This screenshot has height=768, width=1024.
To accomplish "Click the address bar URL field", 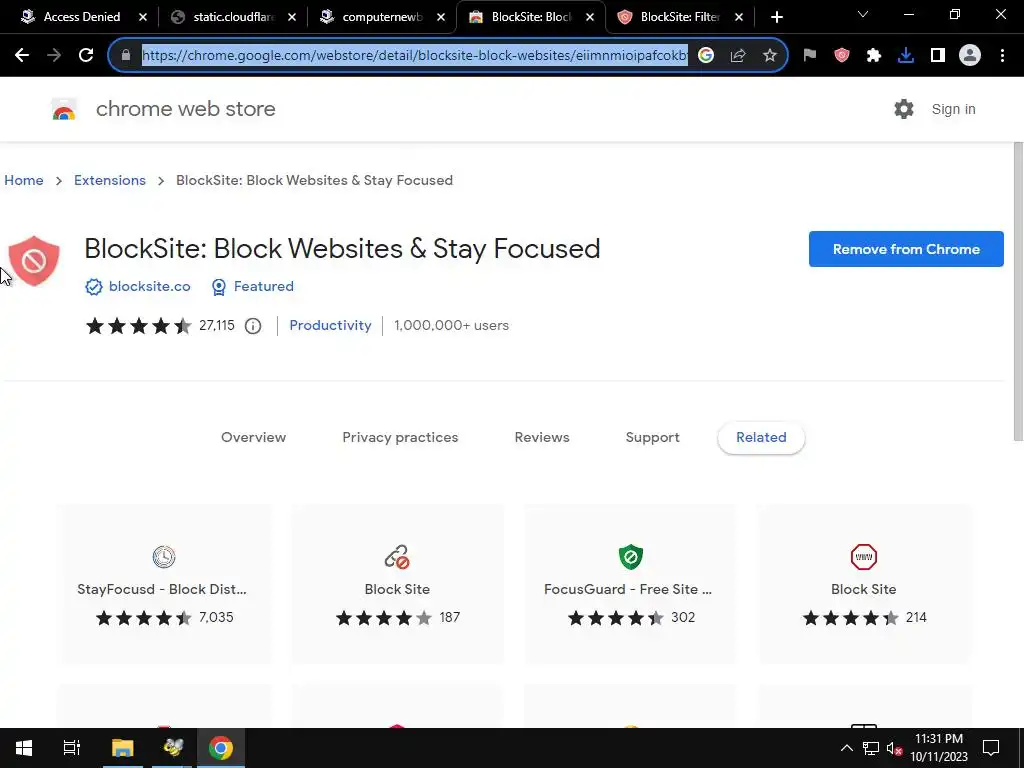I will point(414,56).
